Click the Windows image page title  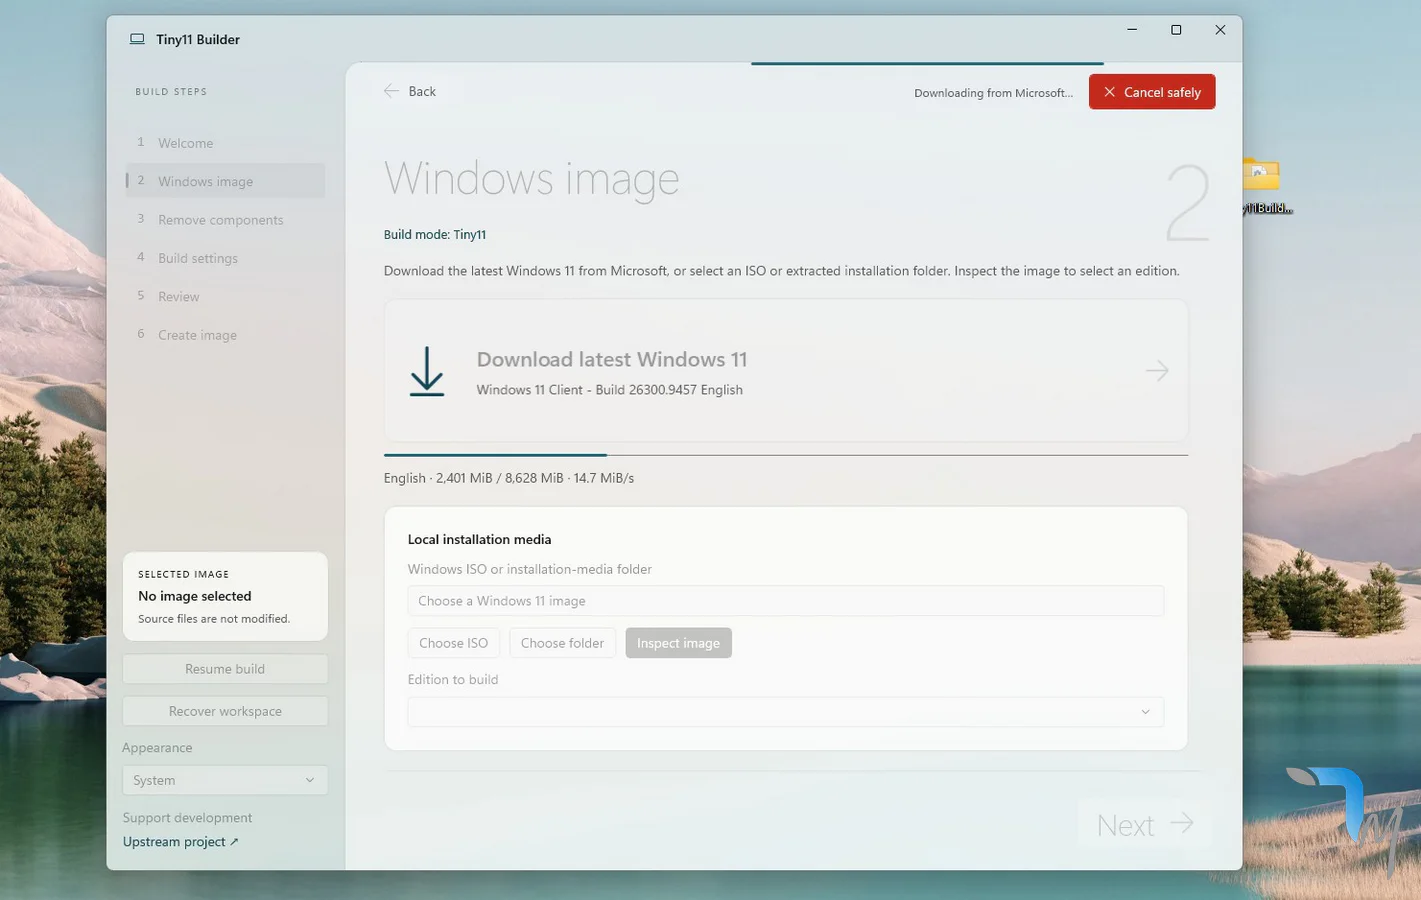531,178
